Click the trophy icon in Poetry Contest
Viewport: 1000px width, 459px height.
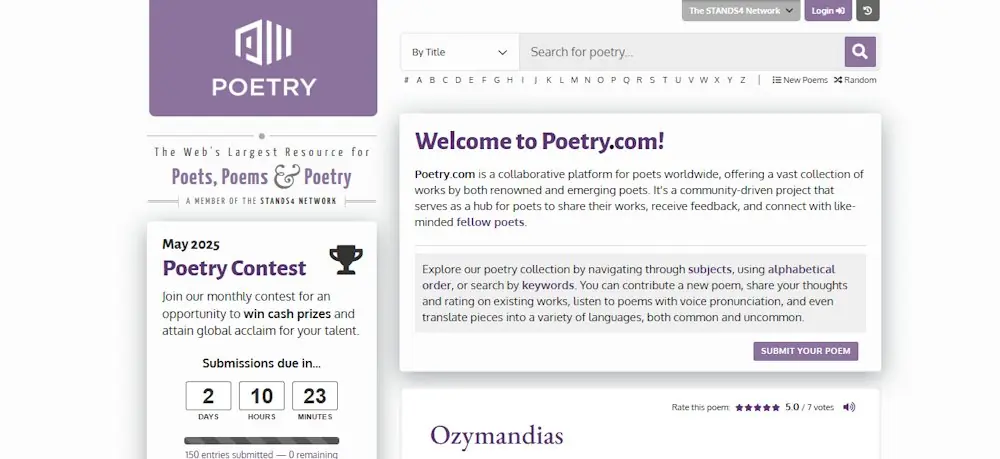346,259
